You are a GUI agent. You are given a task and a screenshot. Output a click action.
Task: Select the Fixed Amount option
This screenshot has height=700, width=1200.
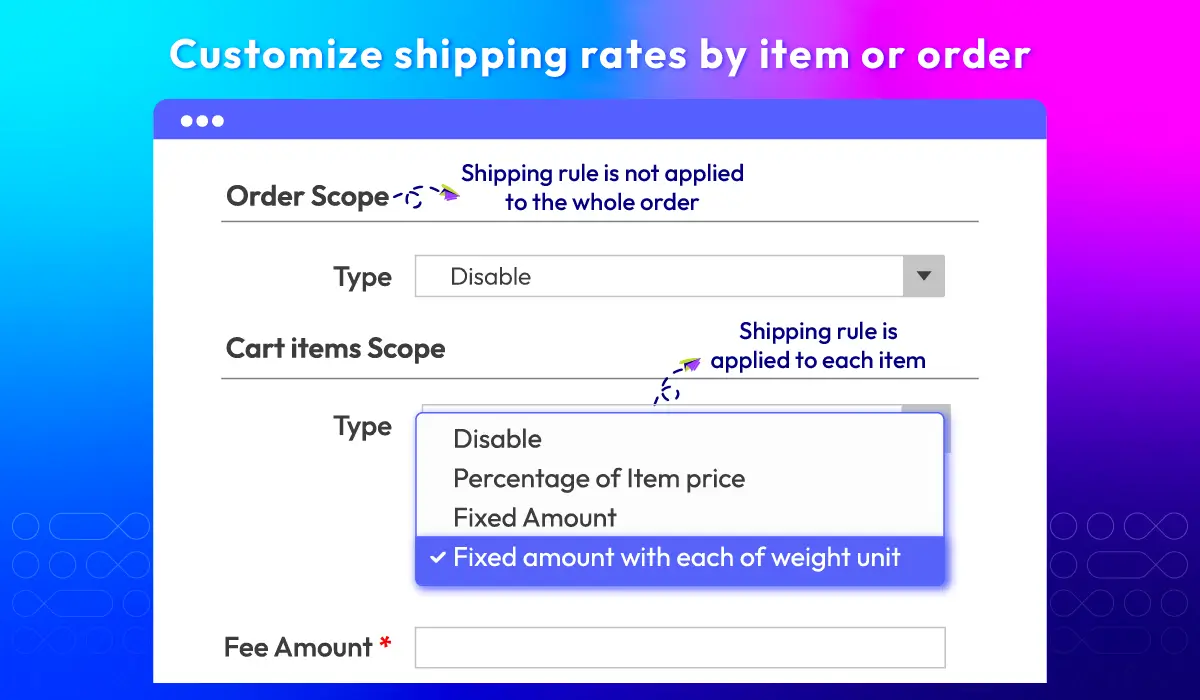pos(535,518)
